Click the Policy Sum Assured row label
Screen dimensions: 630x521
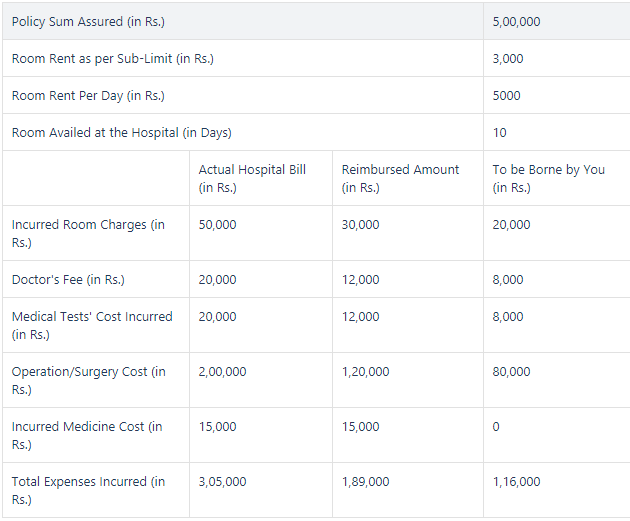[88, 22]
